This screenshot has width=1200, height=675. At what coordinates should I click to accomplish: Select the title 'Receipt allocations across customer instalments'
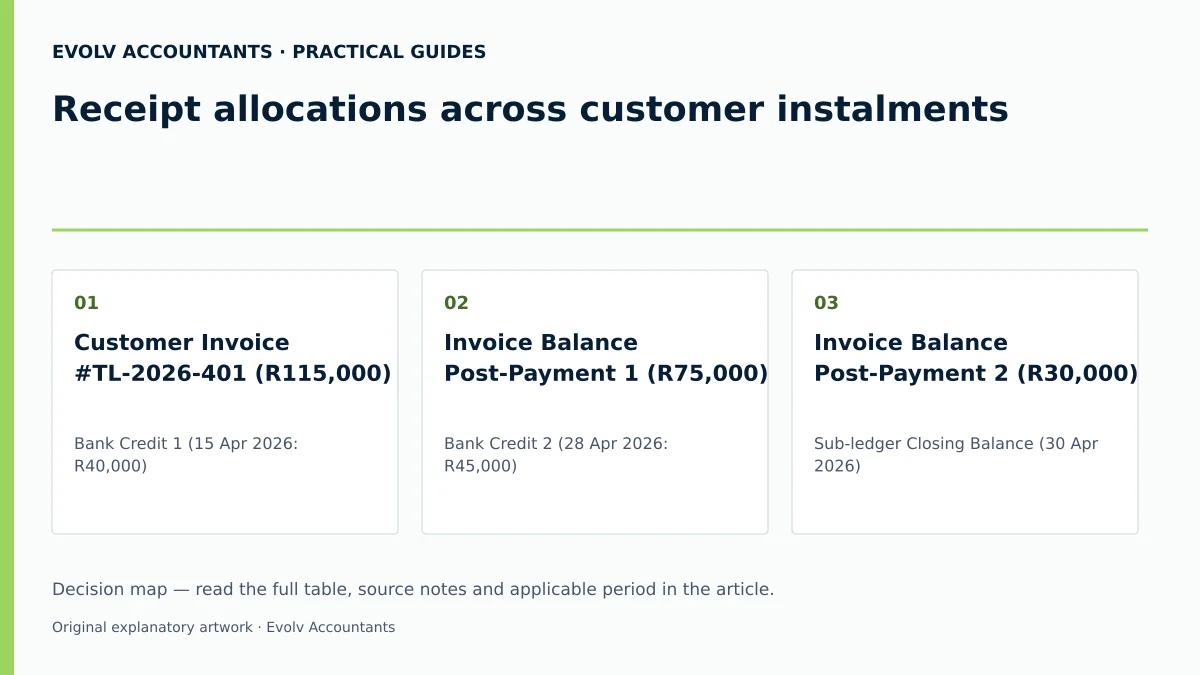coord(530,109)
